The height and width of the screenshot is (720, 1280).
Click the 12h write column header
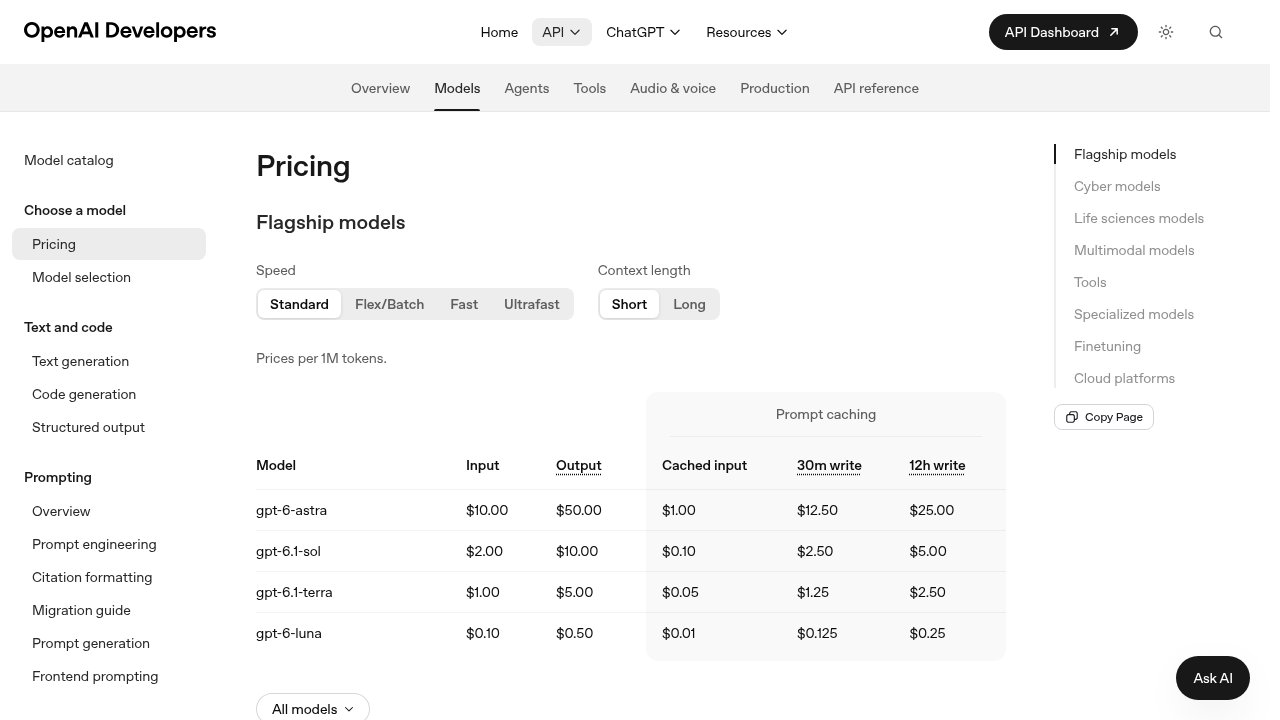937,465
